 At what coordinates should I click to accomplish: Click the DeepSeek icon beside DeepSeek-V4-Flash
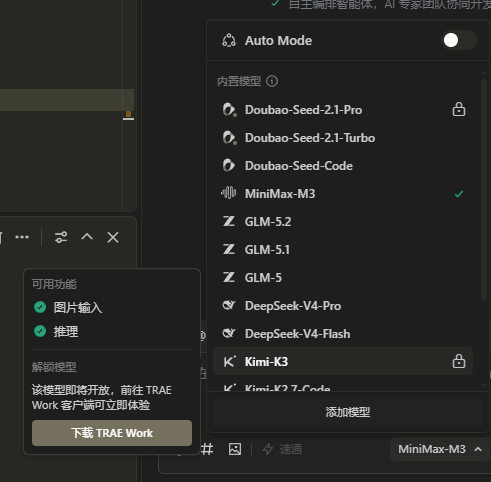(x=229, y=333)
